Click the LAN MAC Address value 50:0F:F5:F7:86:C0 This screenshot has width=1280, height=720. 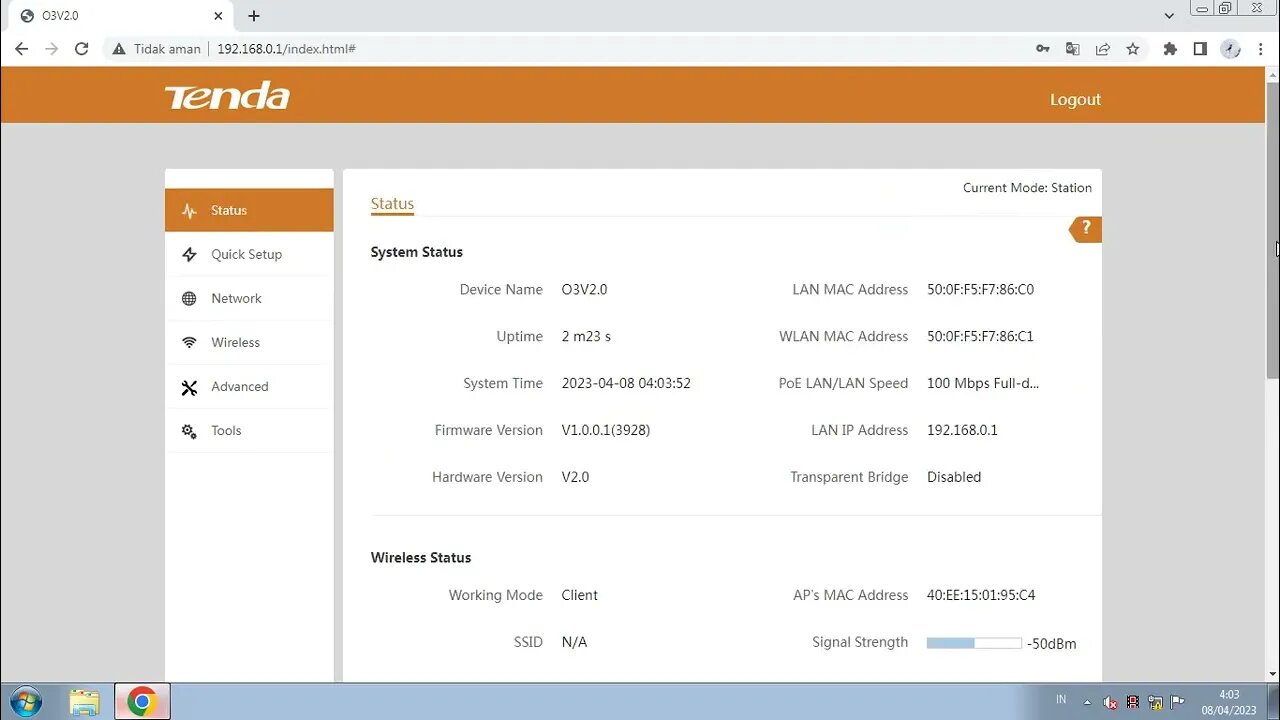[980, 290]
